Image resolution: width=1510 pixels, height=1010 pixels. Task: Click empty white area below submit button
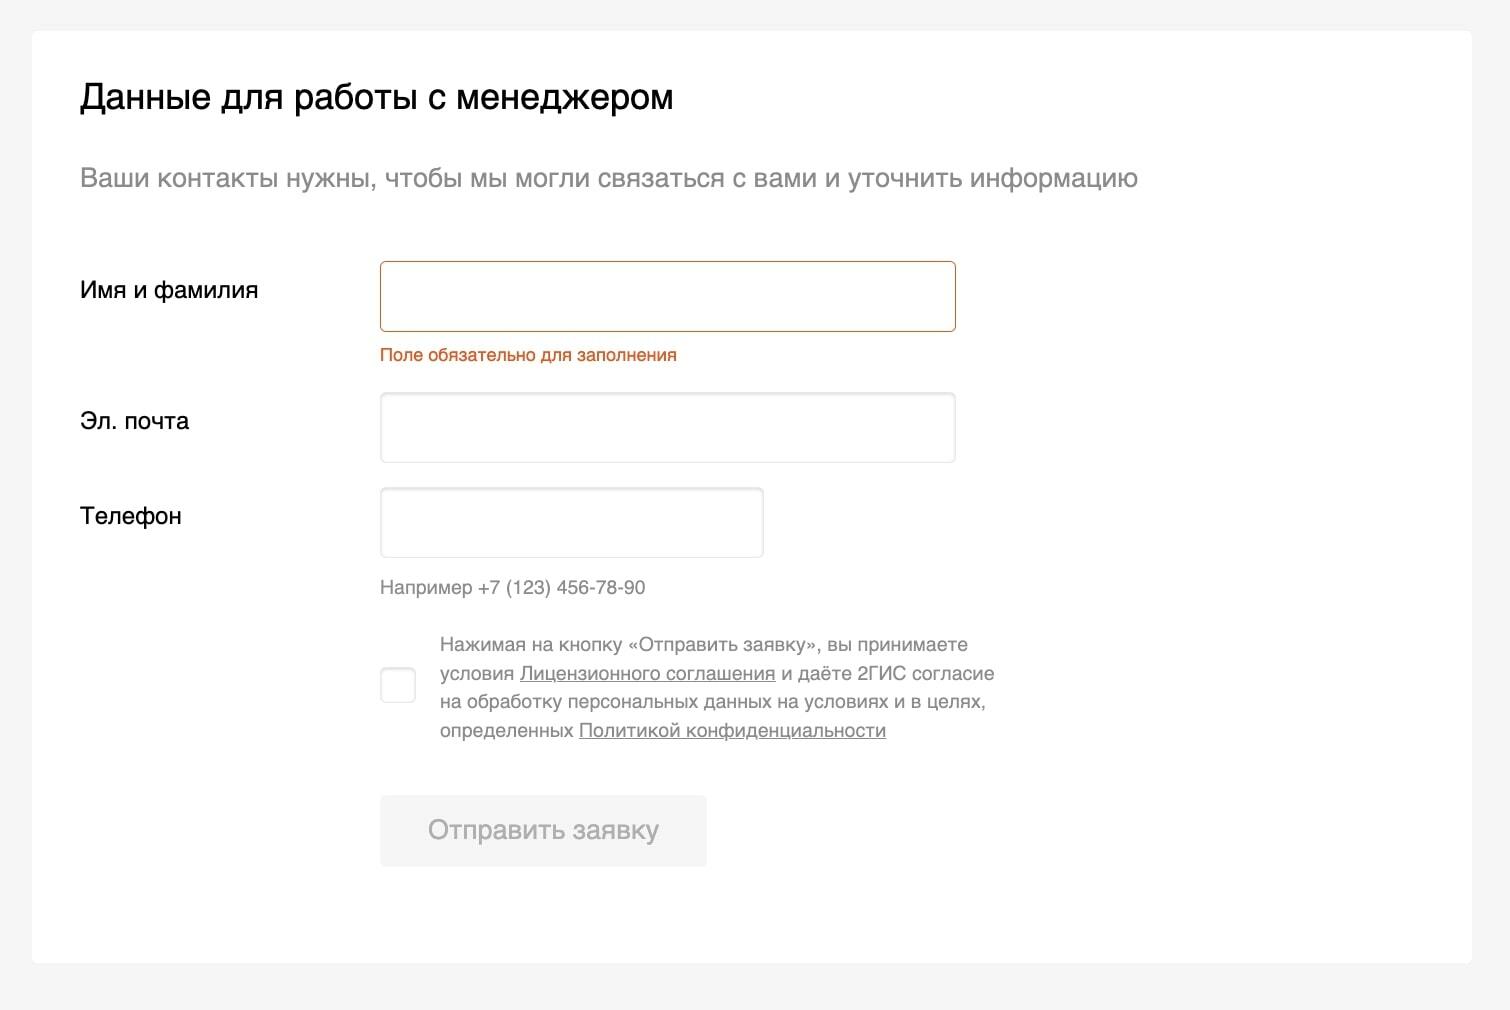click(750, 915)
